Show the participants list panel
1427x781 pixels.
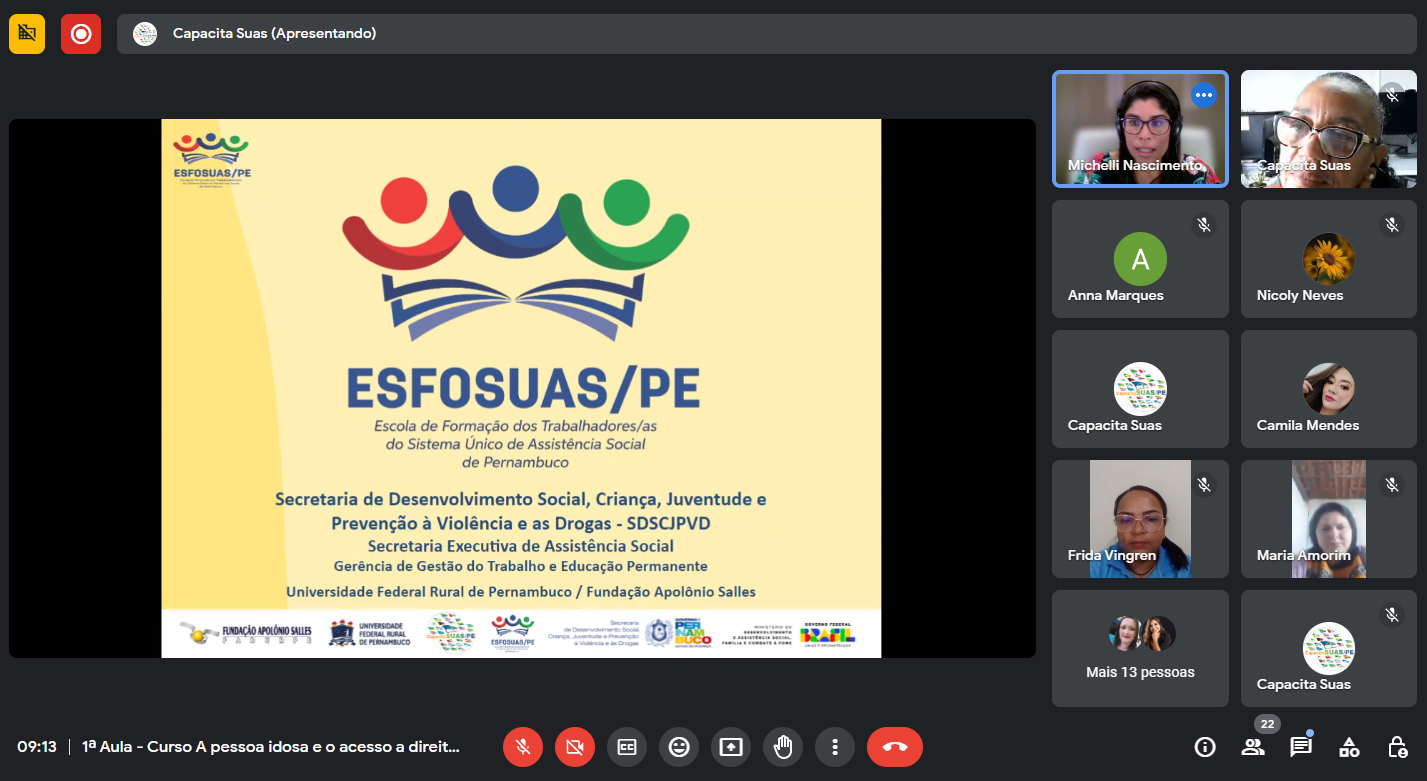1253,747
